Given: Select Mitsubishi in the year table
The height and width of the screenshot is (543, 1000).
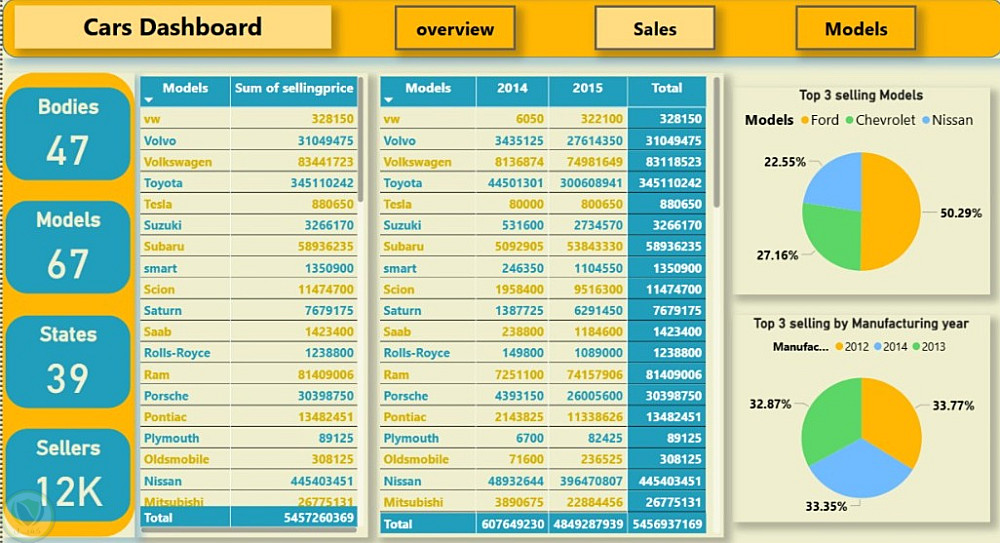Looking at the screenshot, I should click(413, 502).
